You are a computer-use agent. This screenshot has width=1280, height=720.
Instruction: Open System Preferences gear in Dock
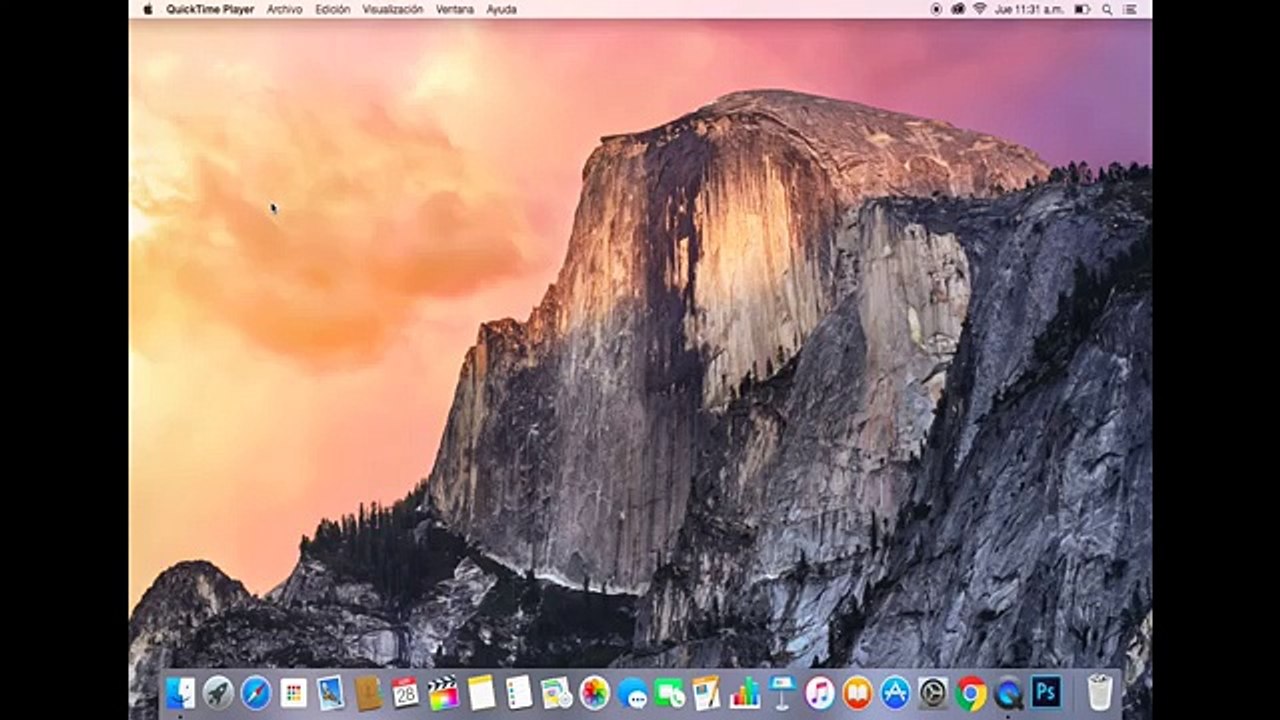pyautogui.click(x=933, y=692)
